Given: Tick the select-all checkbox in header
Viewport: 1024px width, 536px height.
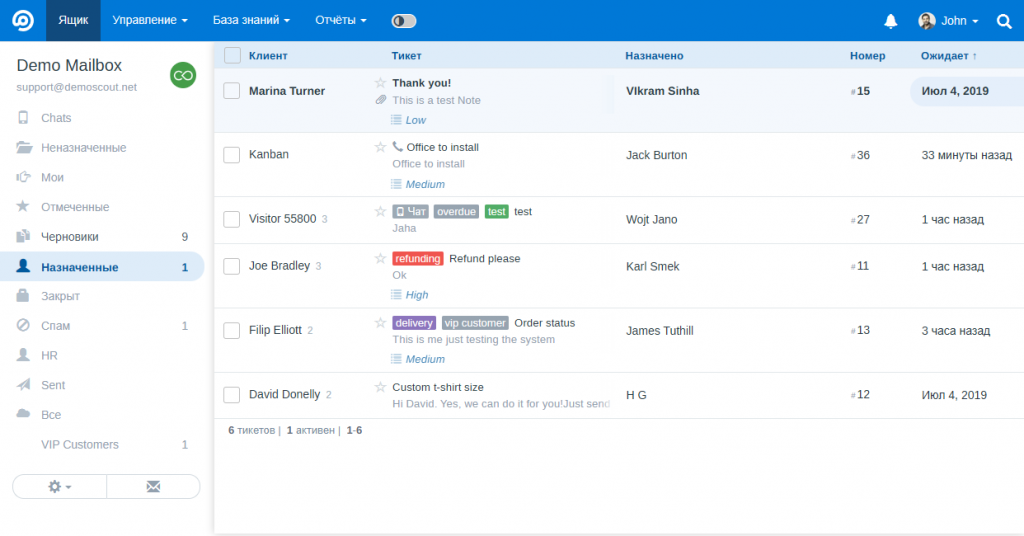Looking at the screenshot, I should coord(232,56).
